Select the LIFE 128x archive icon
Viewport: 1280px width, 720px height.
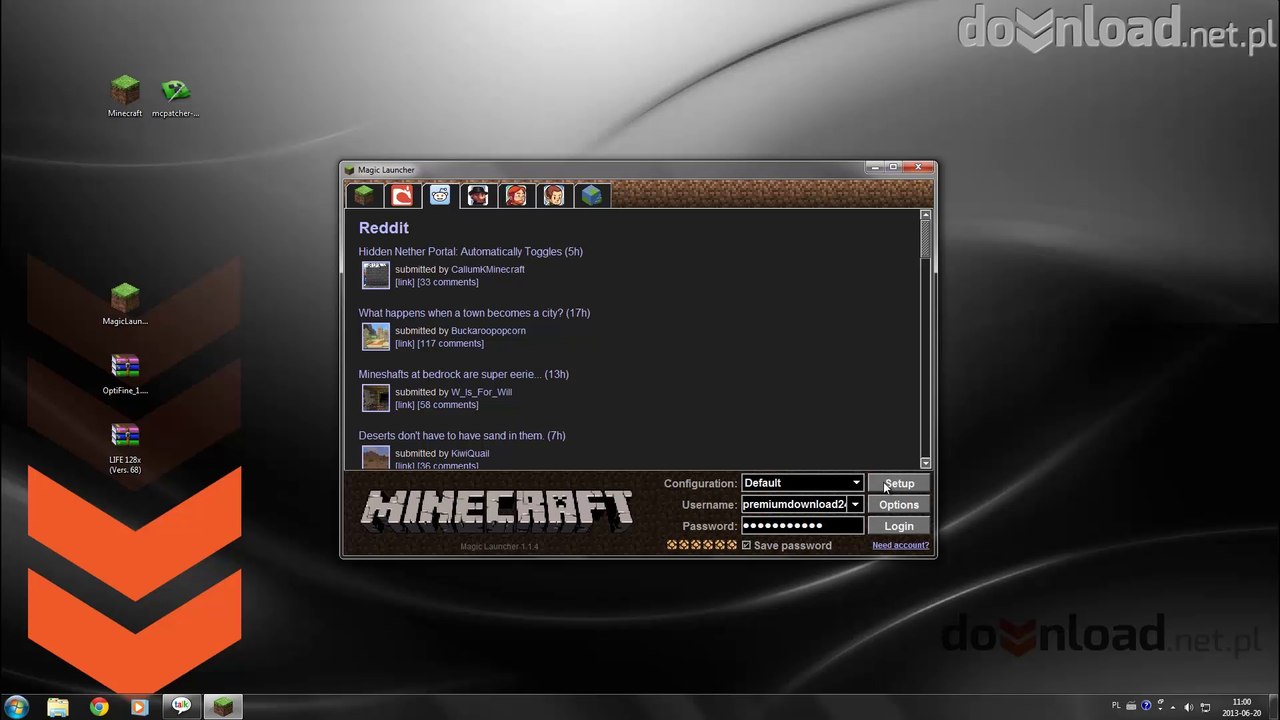click(125, 449)
